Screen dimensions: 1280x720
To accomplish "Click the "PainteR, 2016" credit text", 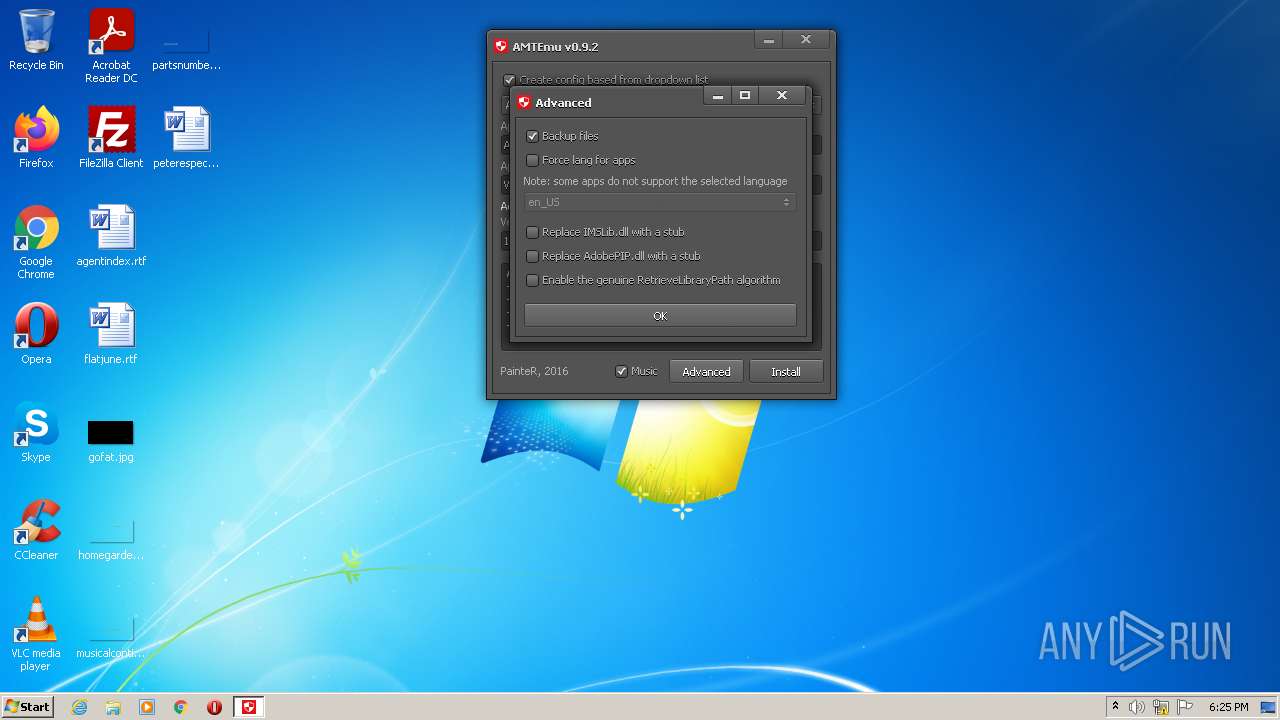I will (x=534, y=371).
